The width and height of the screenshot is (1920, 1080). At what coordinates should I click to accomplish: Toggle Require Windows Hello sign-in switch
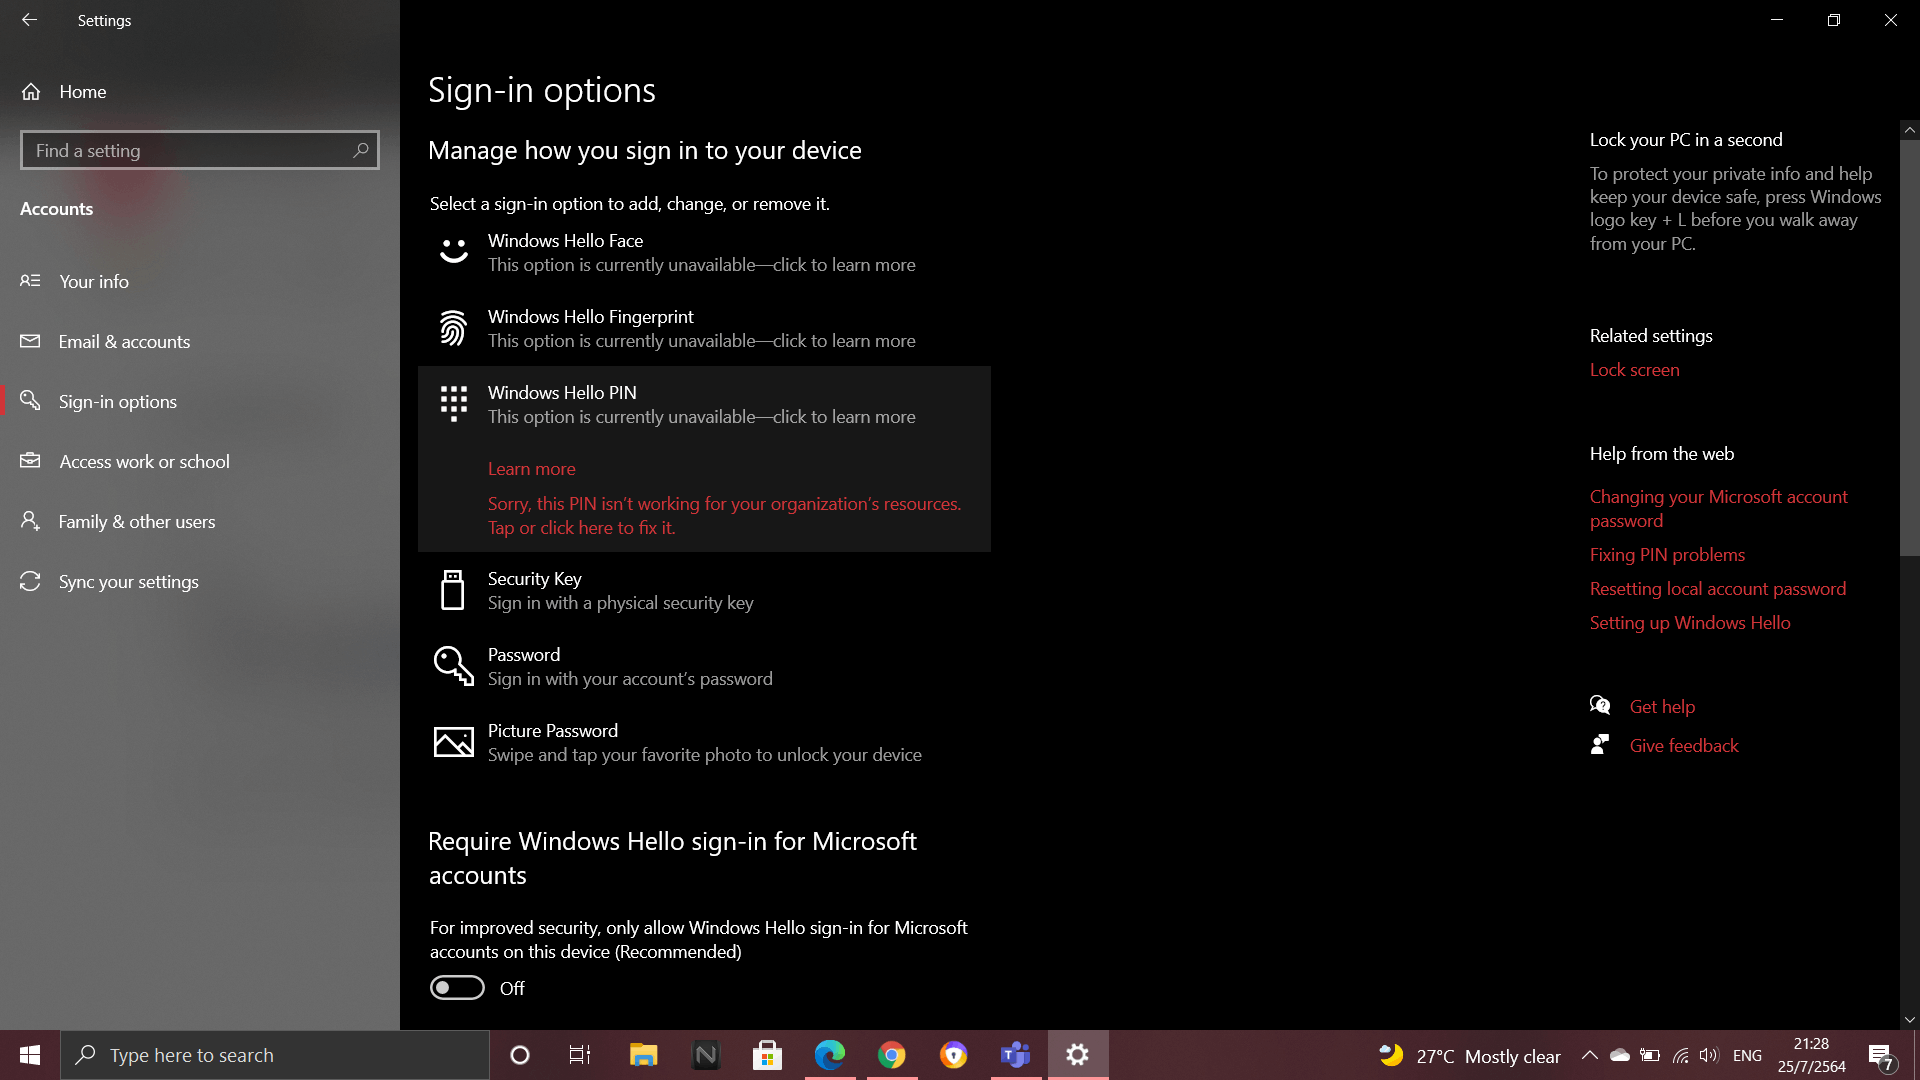tap(457, 988)
